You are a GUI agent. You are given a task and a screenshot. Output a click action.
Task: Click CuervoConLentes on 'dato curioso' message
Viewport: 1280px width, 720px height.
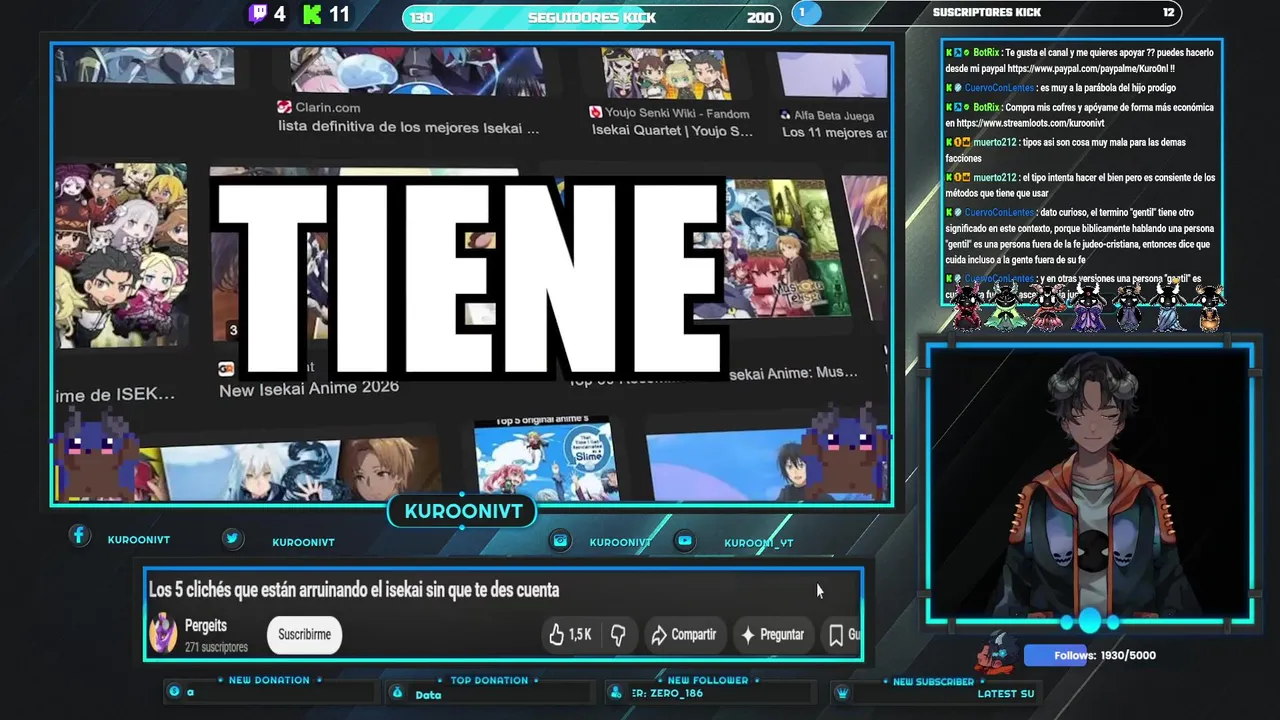(1000, 212)
